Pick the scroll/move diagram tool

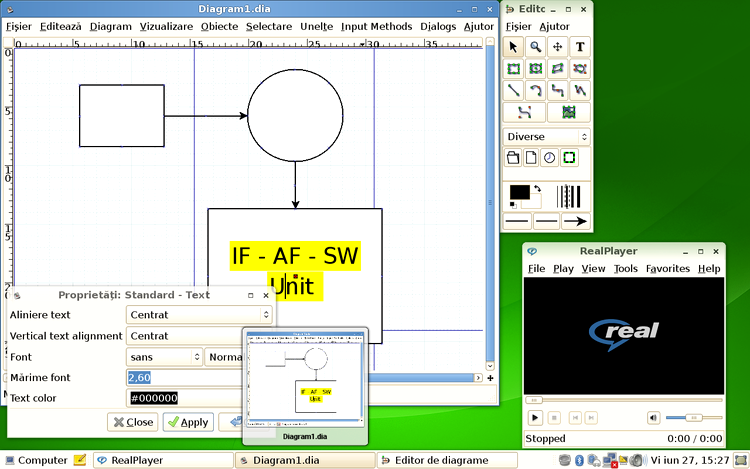558,47
